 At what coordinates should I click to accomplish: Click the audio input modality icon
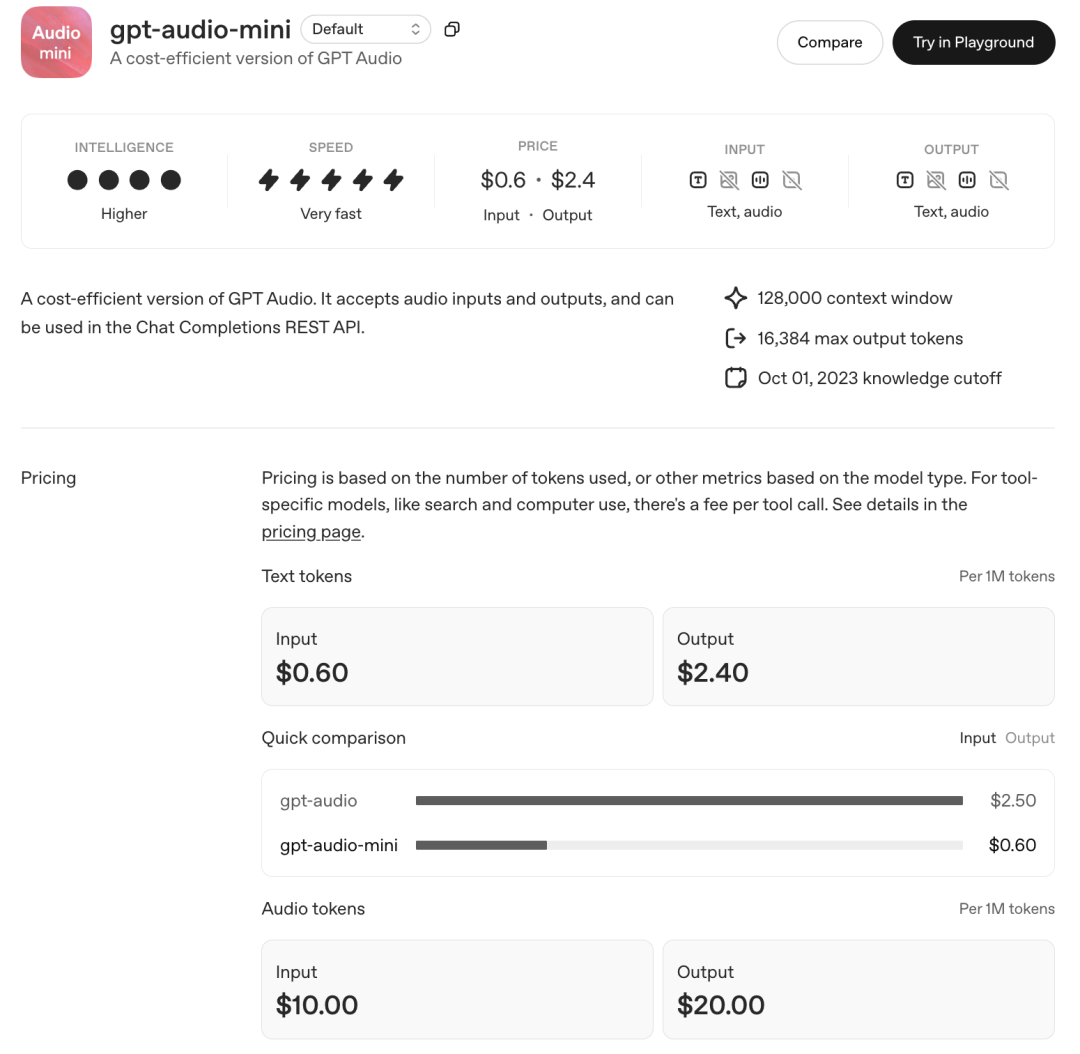[760, 180]
